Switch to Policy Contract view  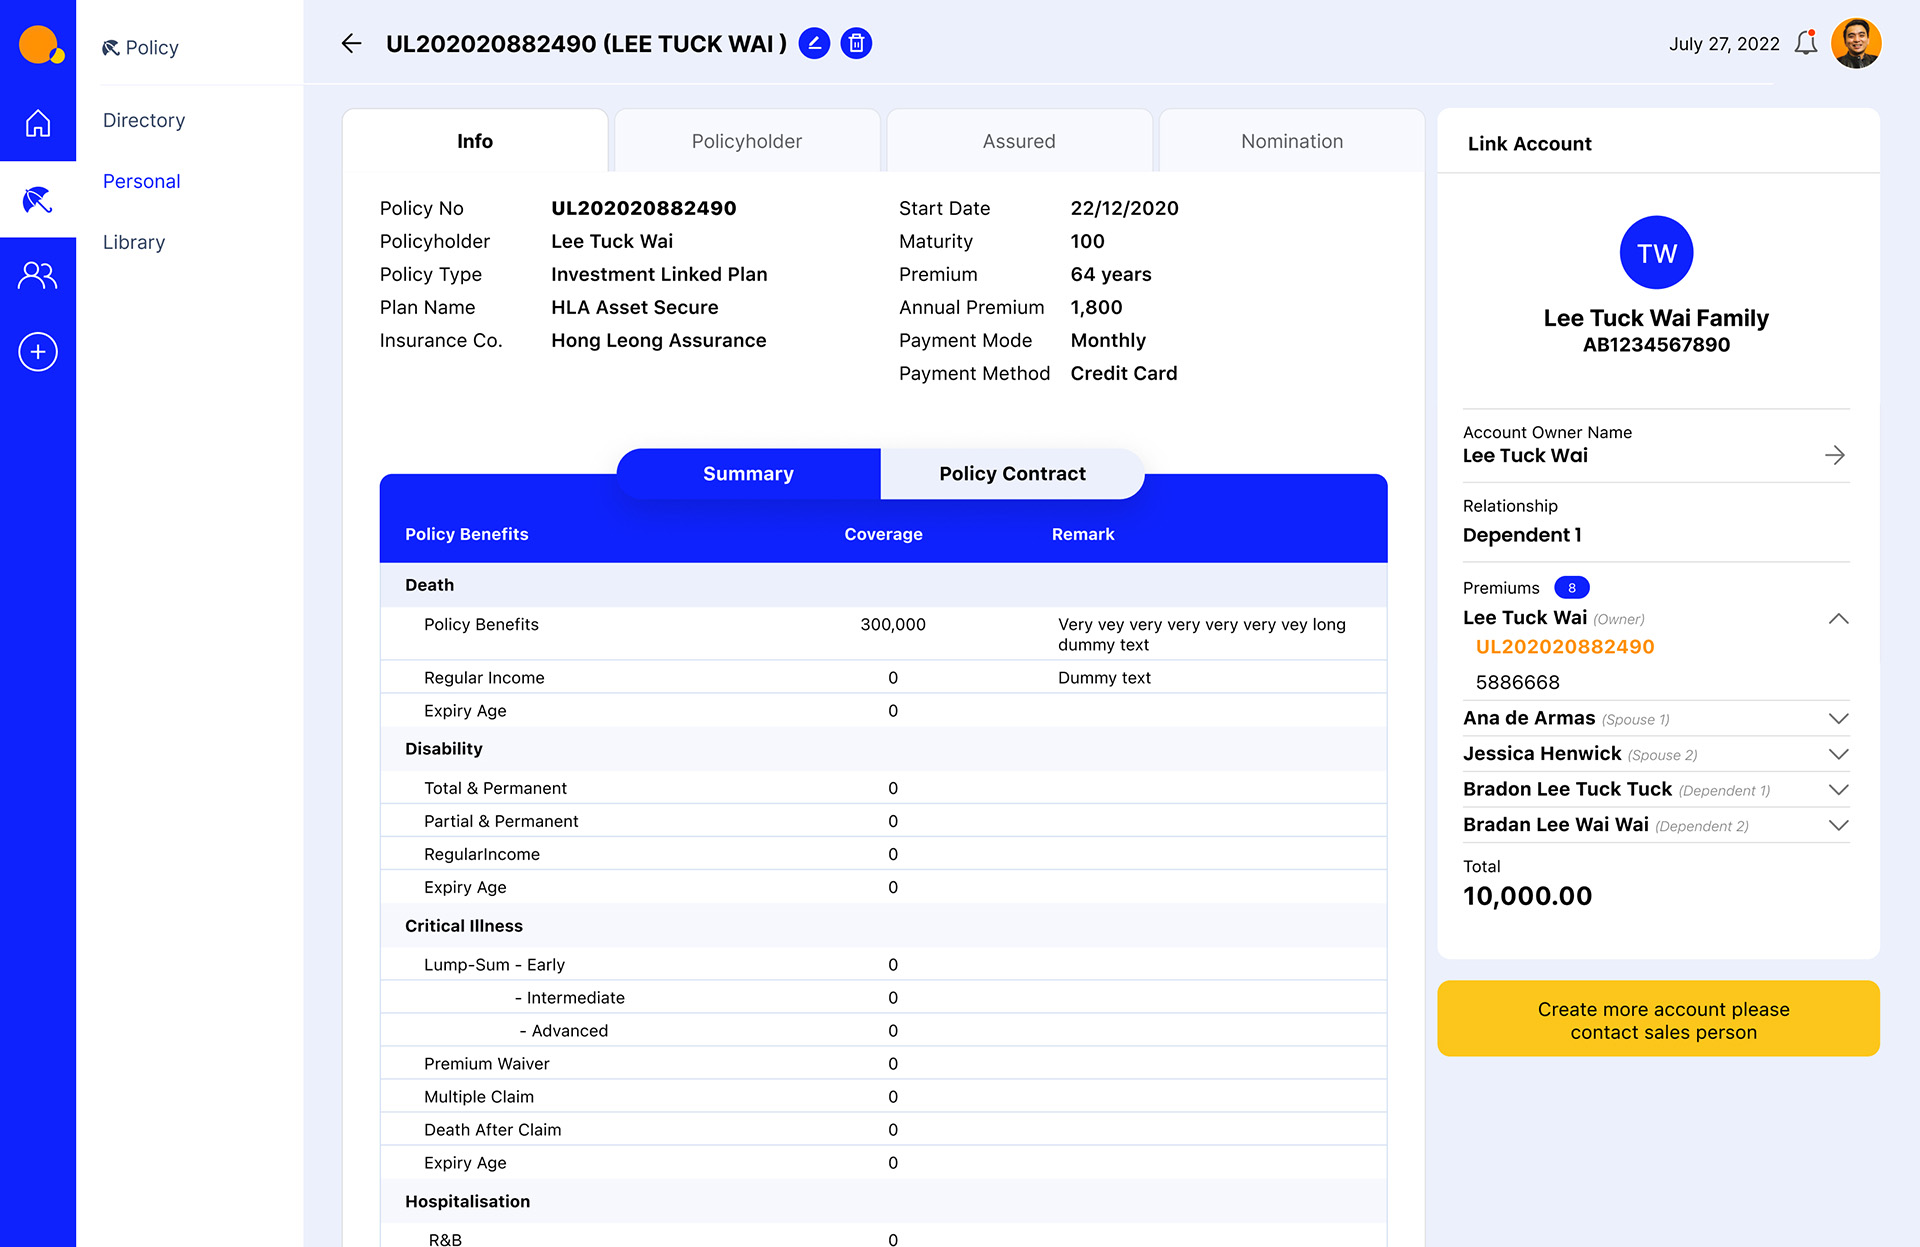pyautogui.click(x=1012, y=474)
